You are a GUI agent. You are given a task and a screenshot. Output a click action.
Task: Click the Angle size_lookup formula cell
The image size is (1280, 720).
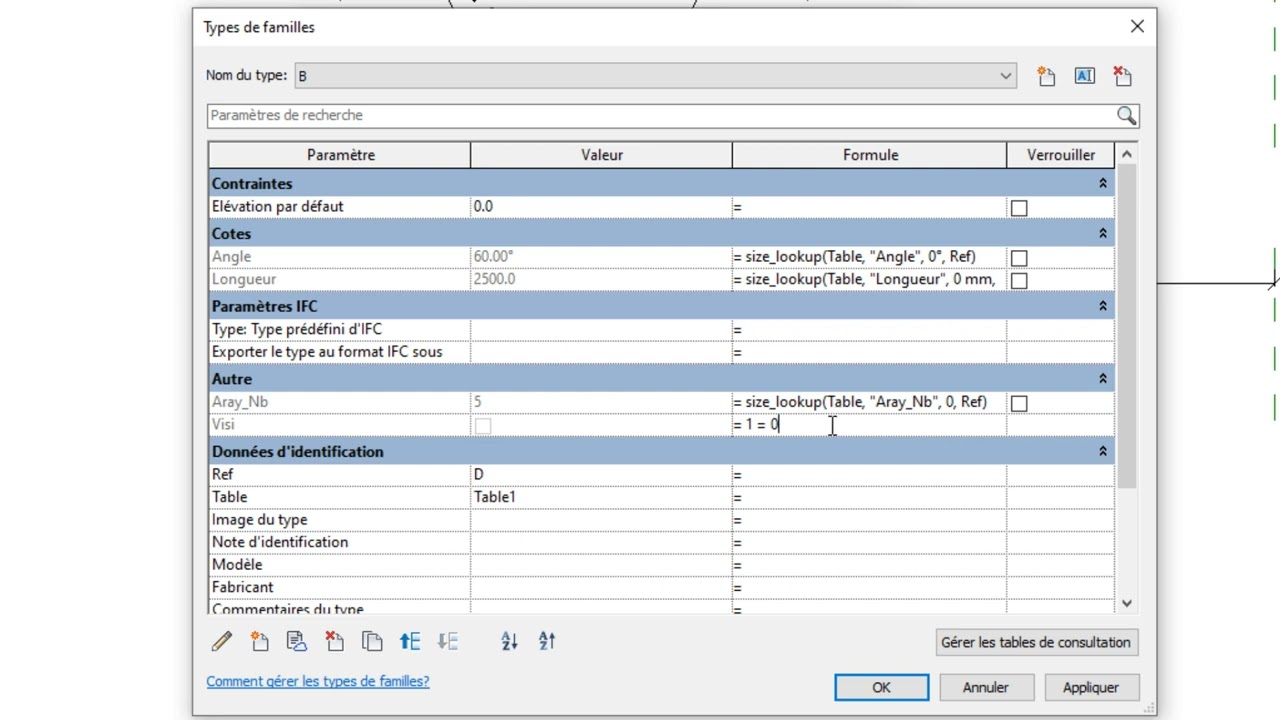pos(869,257)
